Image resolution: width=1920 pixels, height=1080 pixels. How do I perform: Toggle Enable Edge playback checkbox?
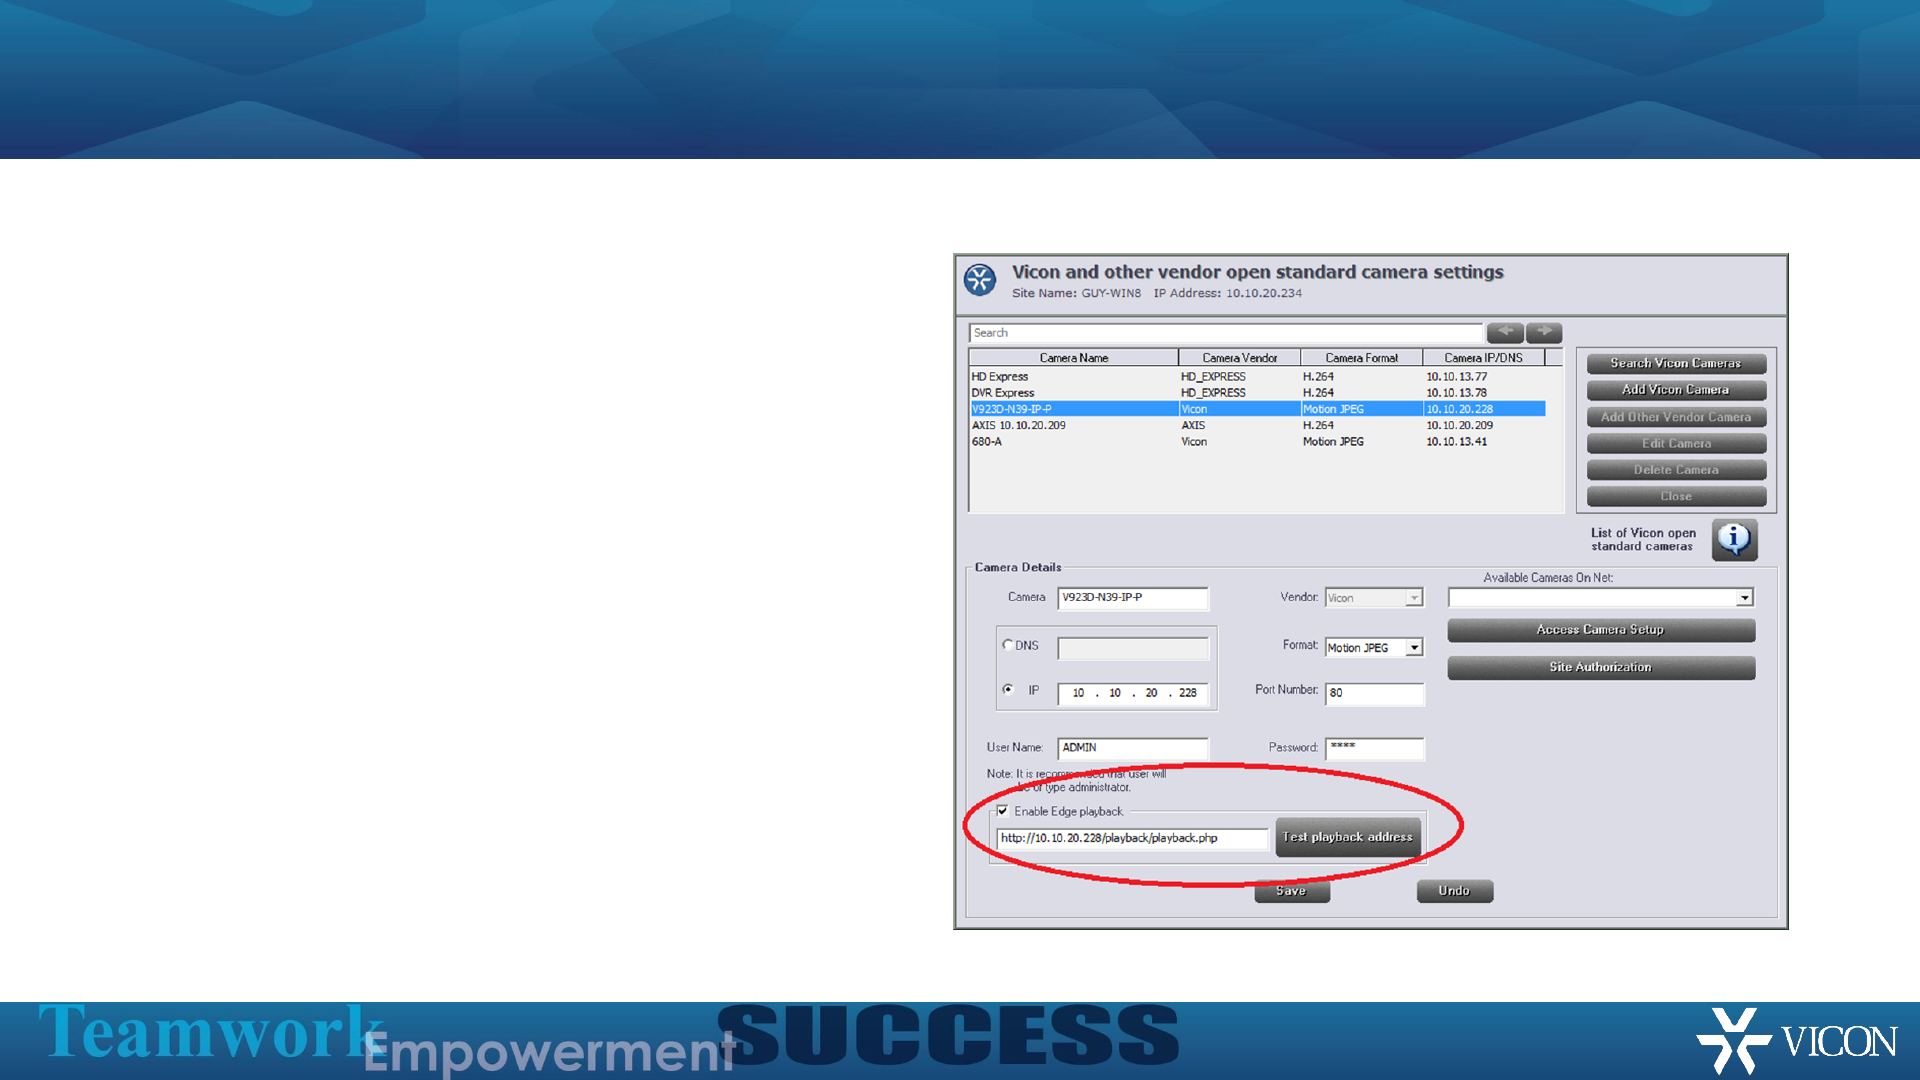[x=1002, y=811]
